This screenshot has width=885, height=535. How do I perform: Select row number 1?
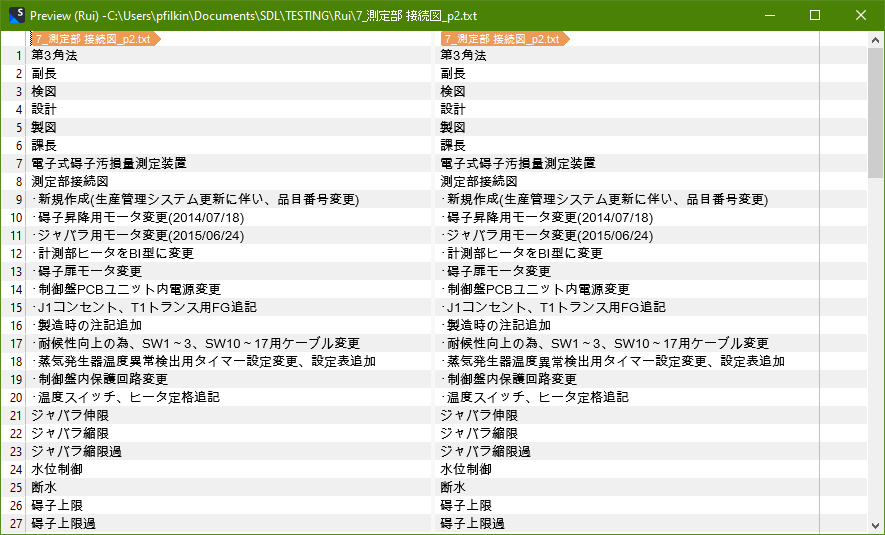[x=18, y=56]
